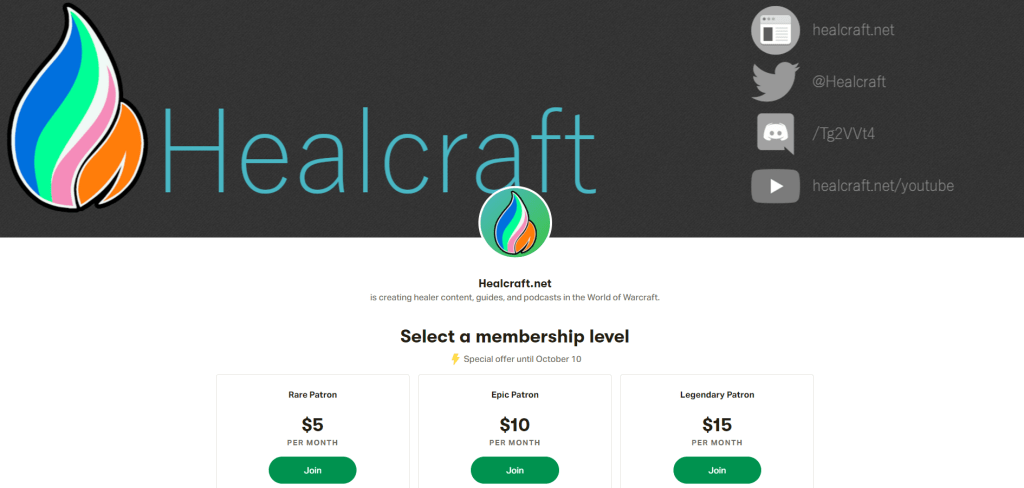1024x488 pixels.
Task: Join the $15 Legendary Patron tier
Action: coord(717,470)
